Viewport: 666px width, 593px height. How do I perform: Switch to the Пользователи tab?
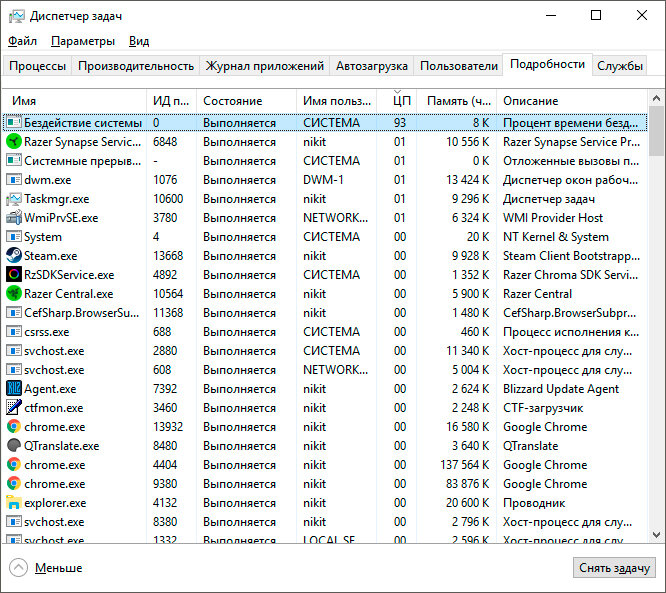point(459,66)
